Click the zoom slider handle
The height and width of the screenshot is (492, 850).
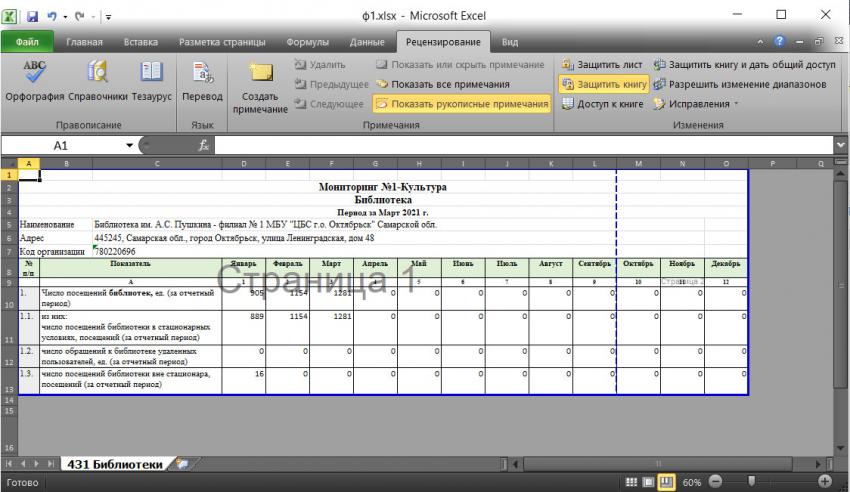click(751, 481)
